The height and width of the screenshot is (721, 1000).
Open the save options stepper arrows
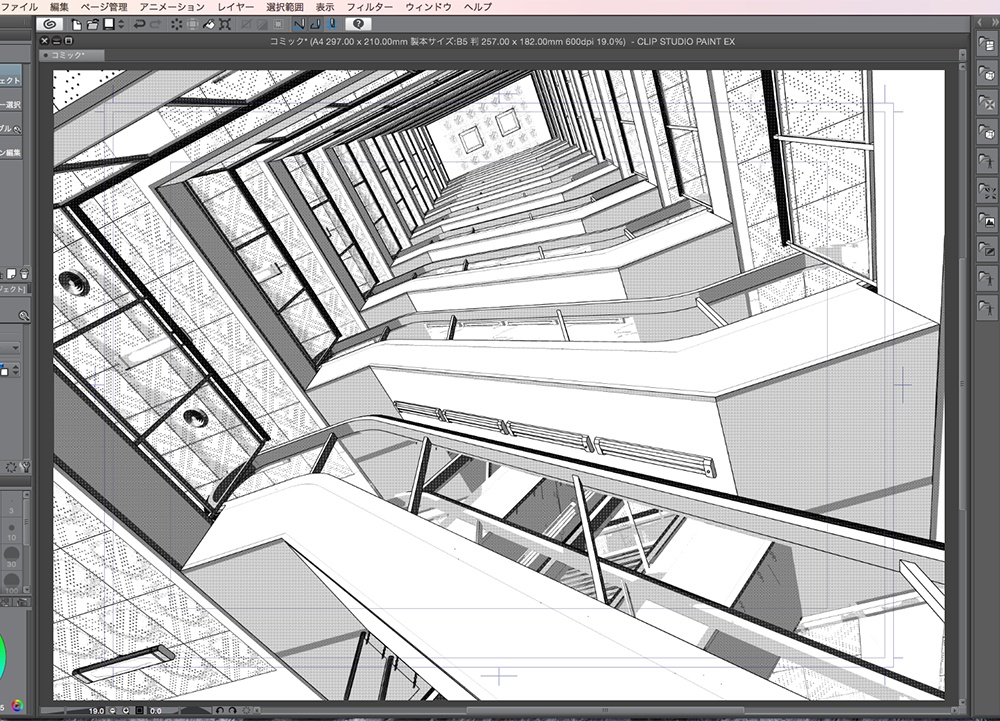click(121, 24)
